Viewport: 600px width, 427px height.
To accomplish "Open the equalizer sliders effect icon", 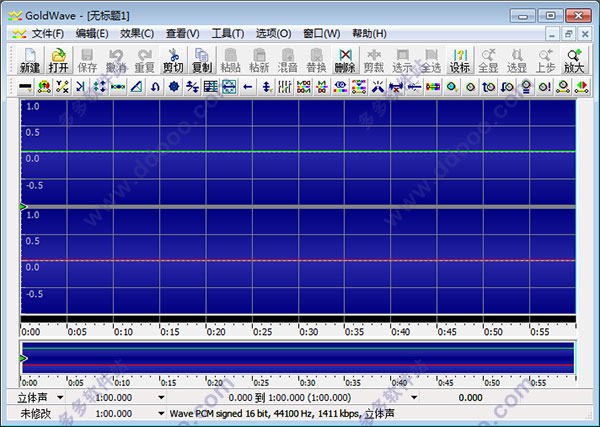I will point(285,87).
